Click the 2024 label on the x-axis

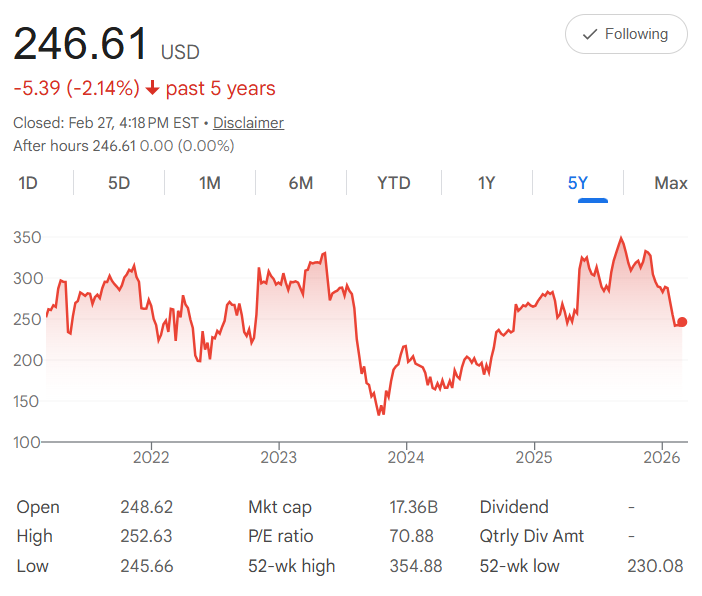pyautogui.click(x=406, y=458)
